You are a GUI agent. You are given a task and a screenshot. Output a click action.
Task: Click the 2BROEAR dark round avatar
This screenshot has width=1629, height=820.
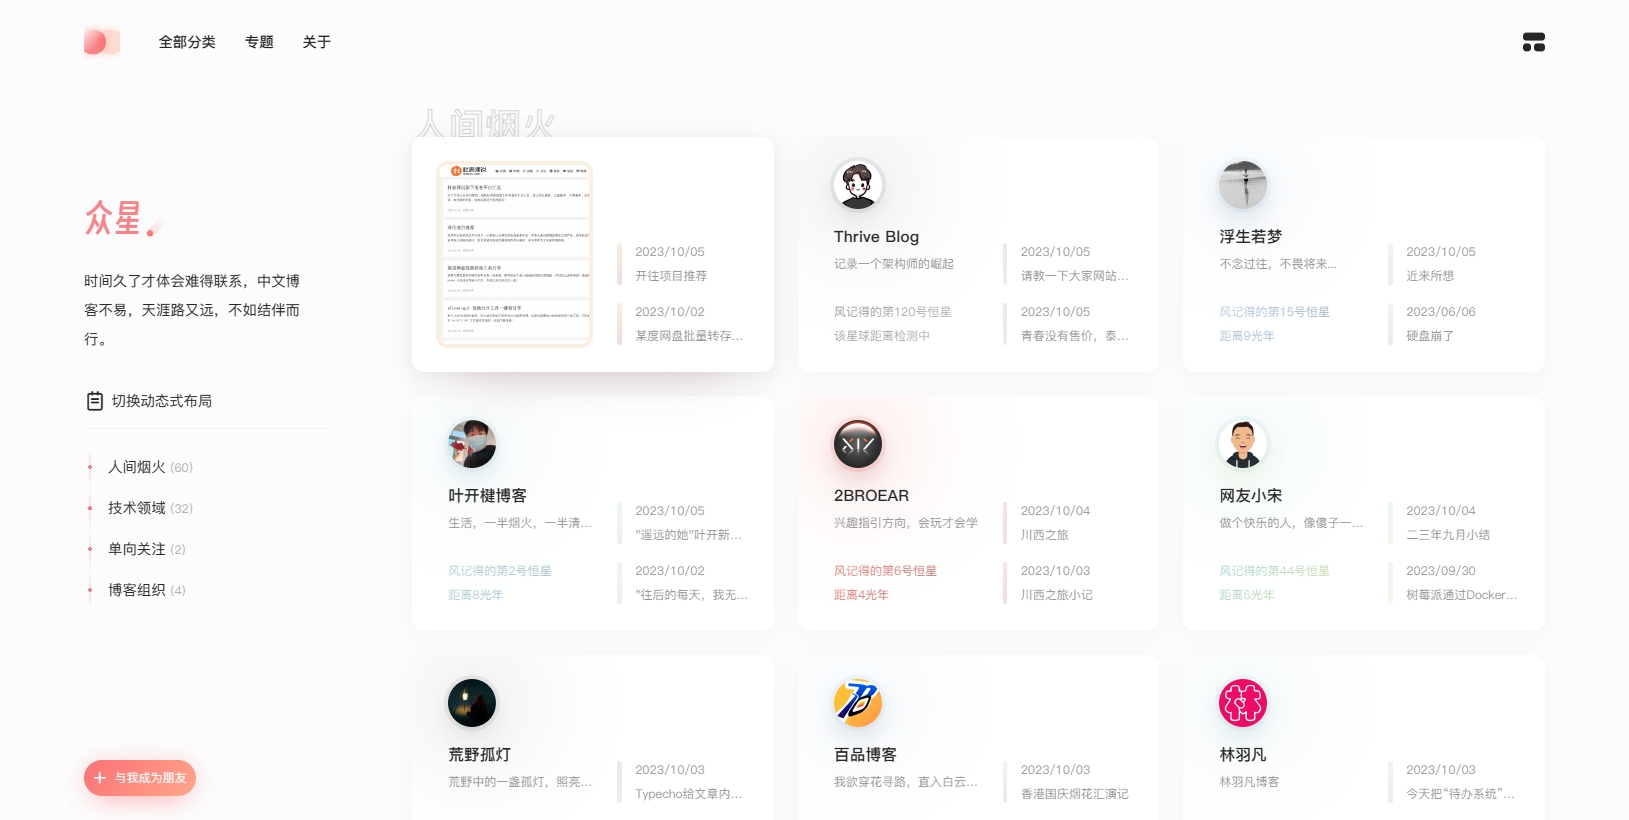click(x=858, y=444)
